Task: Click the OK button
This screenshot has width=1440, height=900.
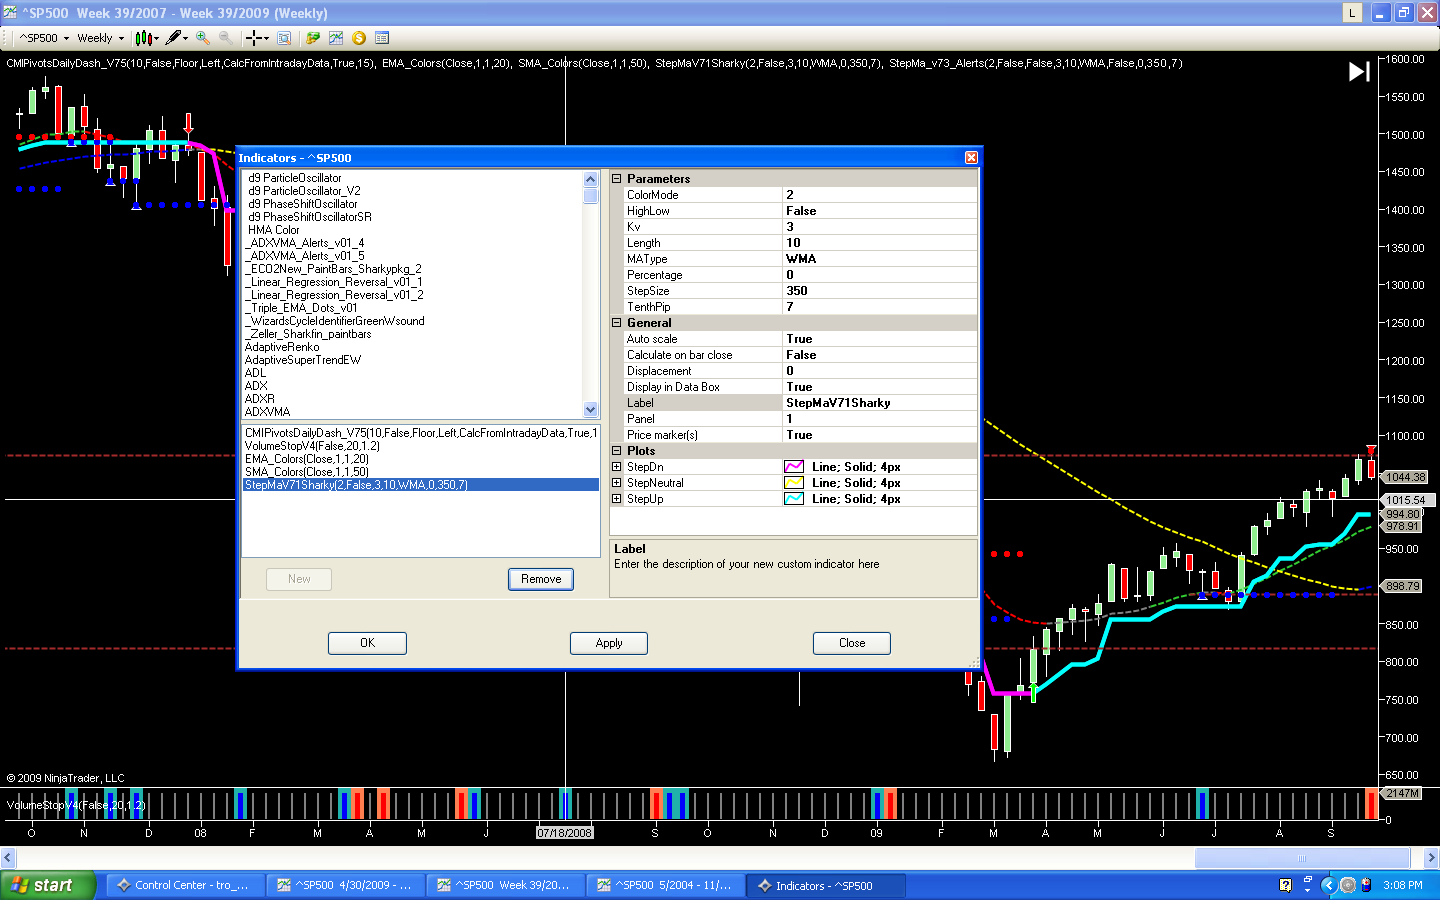Action: click(367, 643)
